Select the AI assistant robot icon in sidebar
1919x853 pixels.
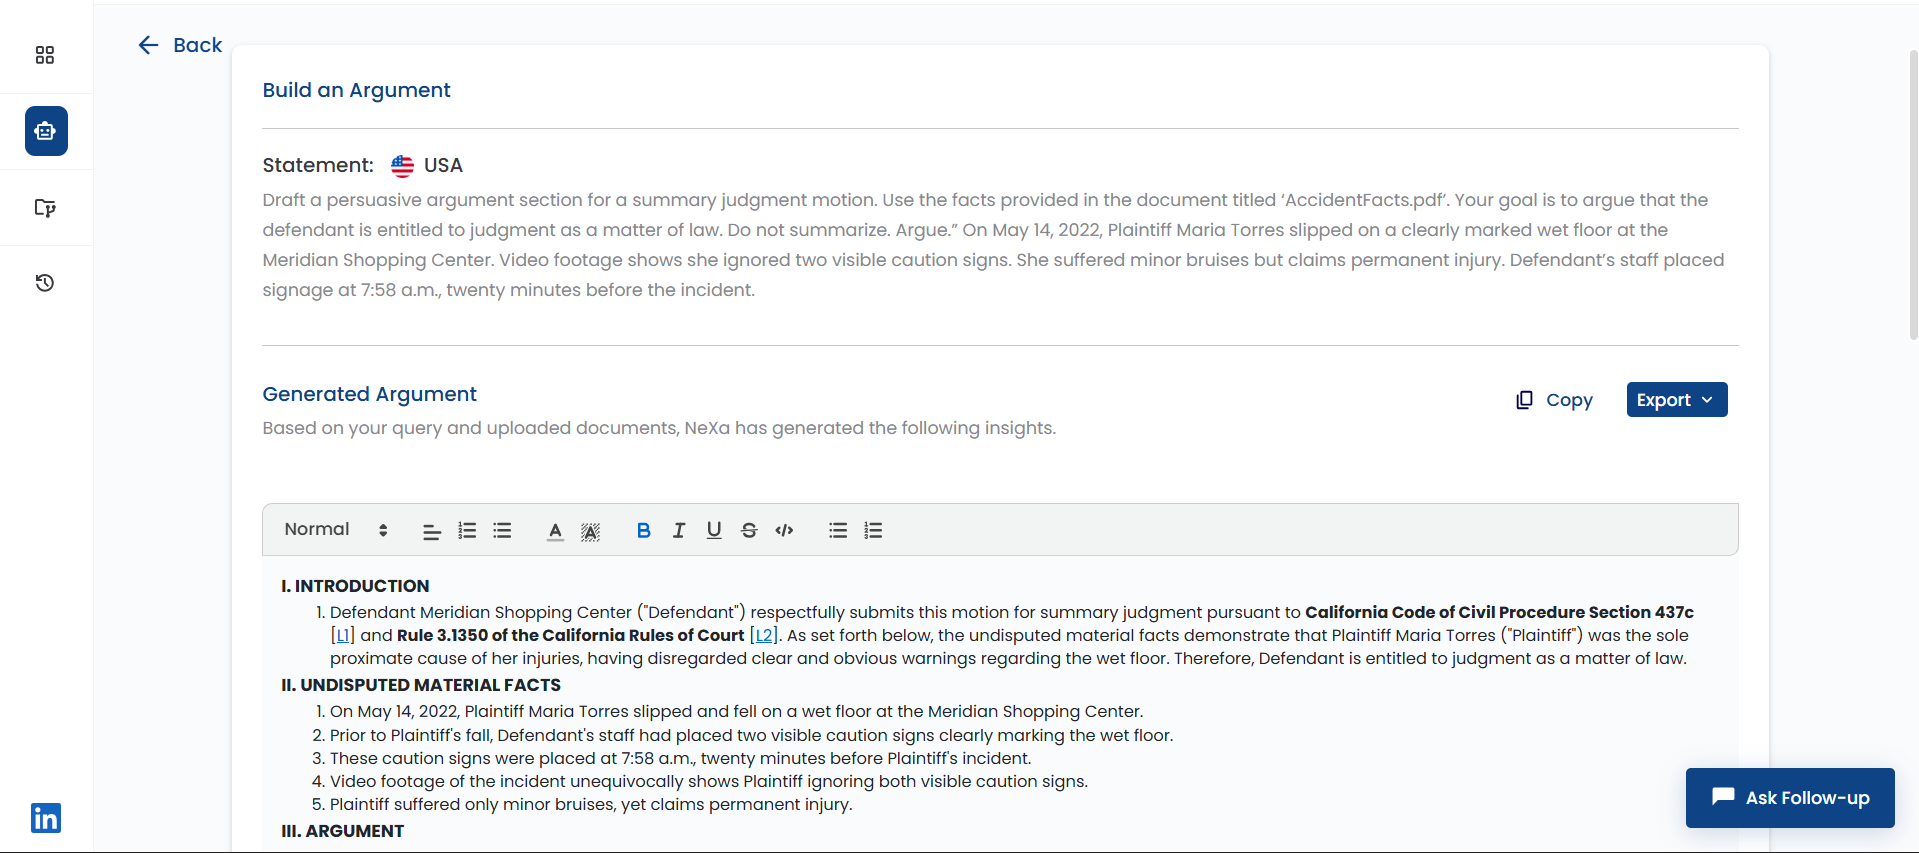[x=46, y=131]
